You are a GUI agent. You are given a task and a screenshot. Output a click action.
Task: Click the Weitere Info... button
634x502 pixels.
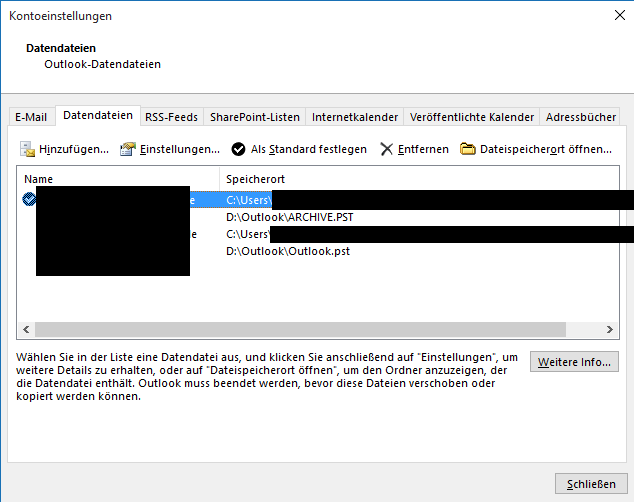pyautogui.click(x=574, y=362)
